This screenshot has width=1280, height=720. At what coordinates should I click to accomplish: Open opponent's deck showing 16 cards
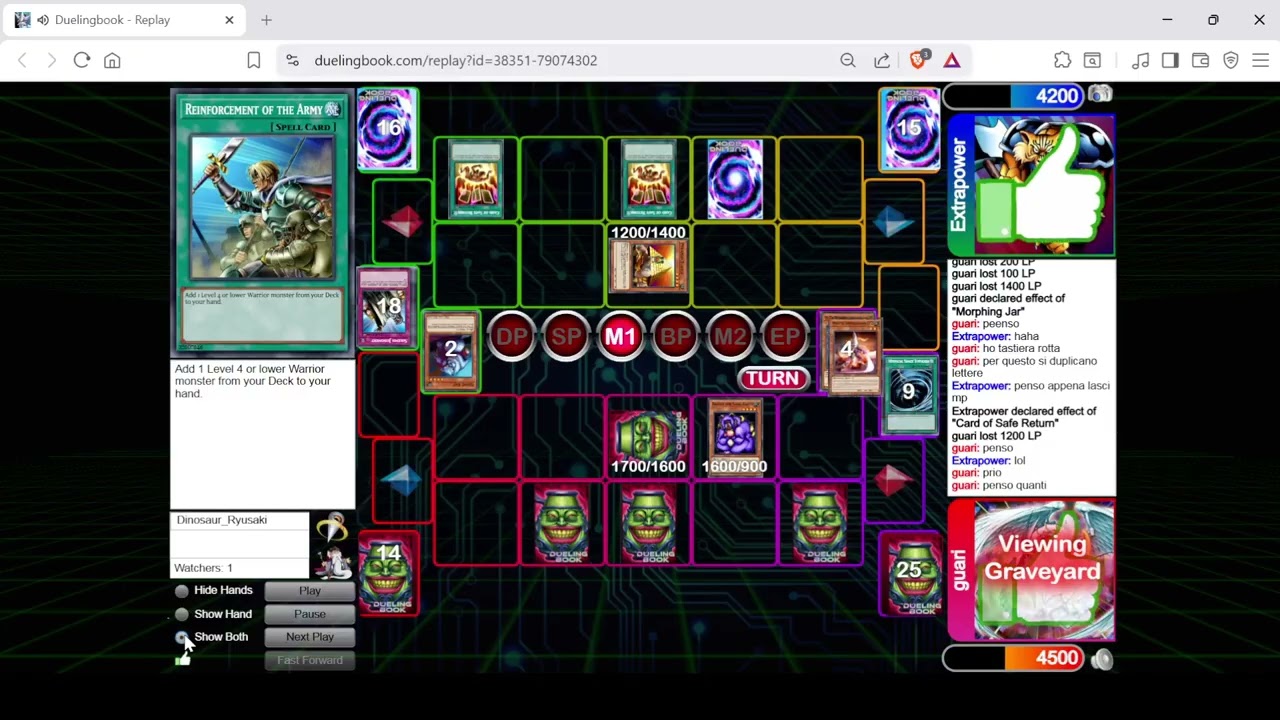coord(387,129)
